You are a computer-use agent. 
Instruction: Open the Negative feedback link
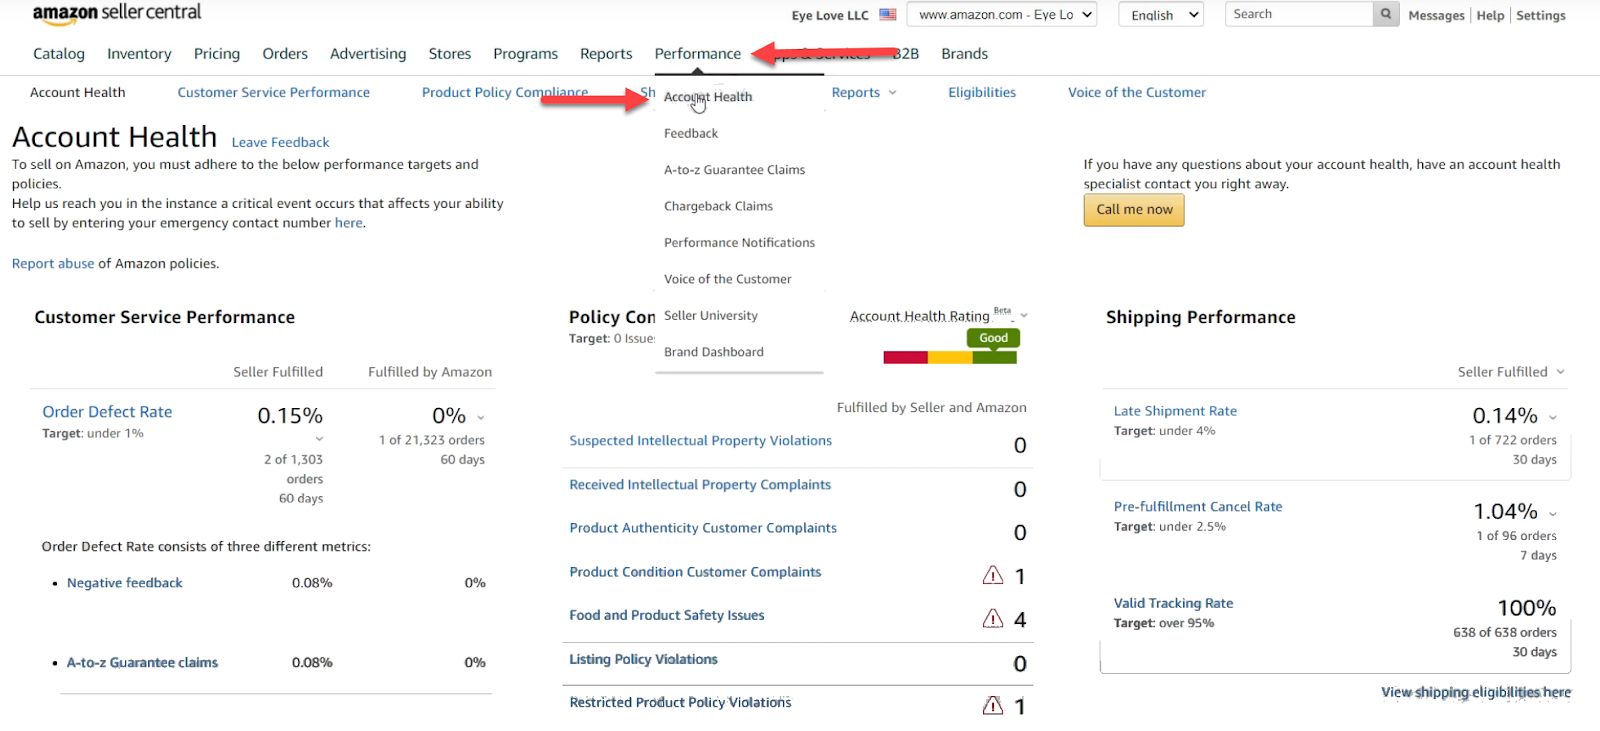tap(125, 583)
